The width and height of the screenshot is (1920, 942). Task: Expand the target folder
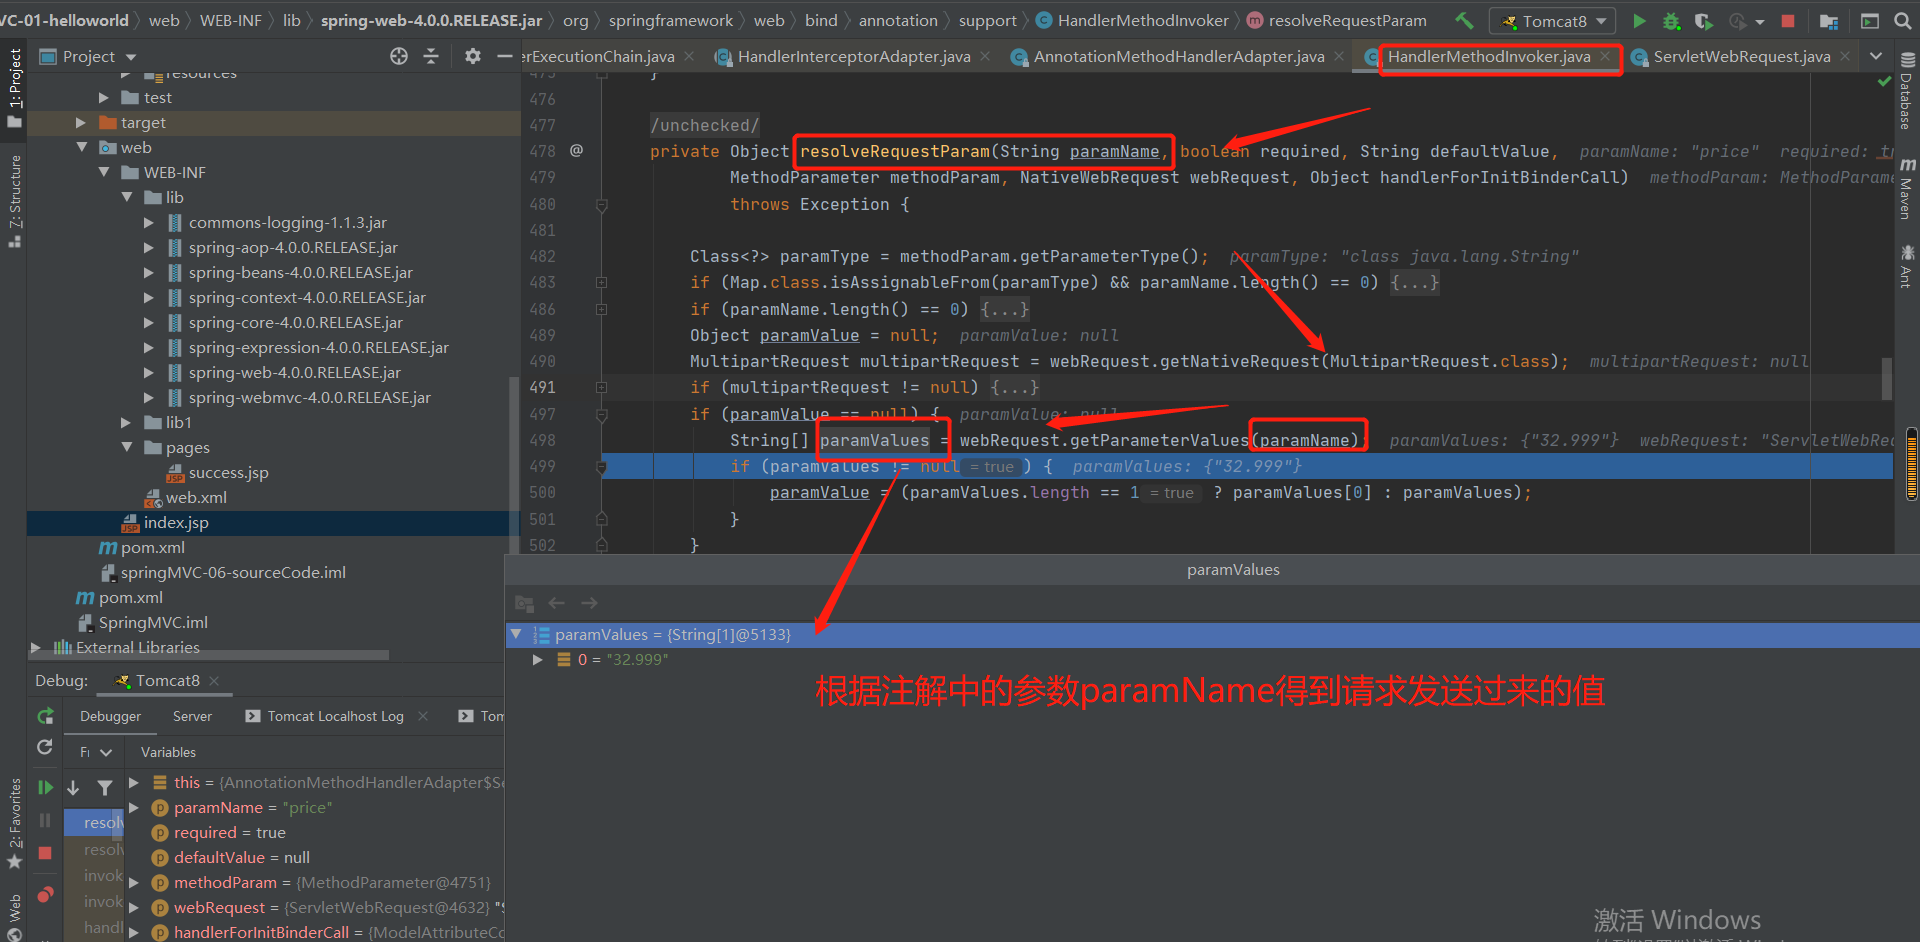click(81, 122)
